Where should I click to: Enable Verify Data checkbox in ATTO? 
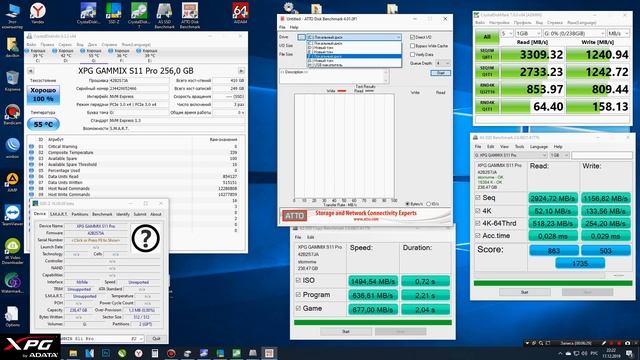[x=412, y=54]
